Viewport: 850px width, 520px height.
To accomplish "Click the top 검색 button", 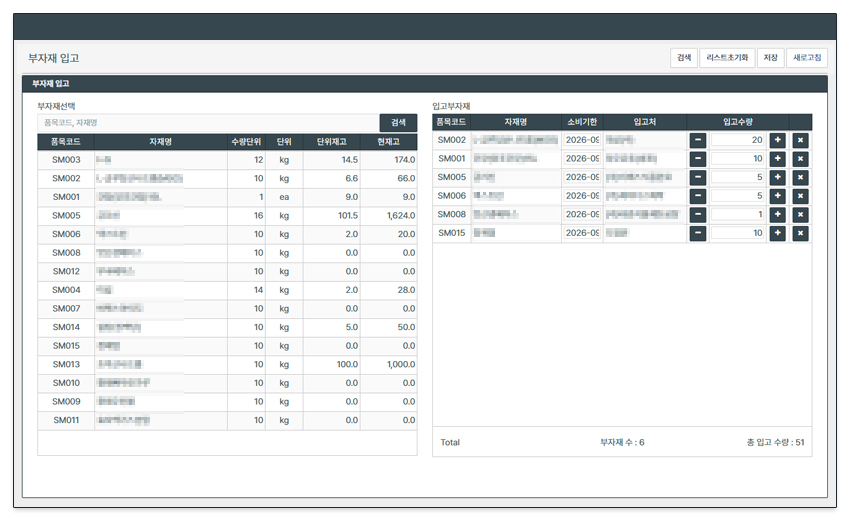I will click(684, 58).
